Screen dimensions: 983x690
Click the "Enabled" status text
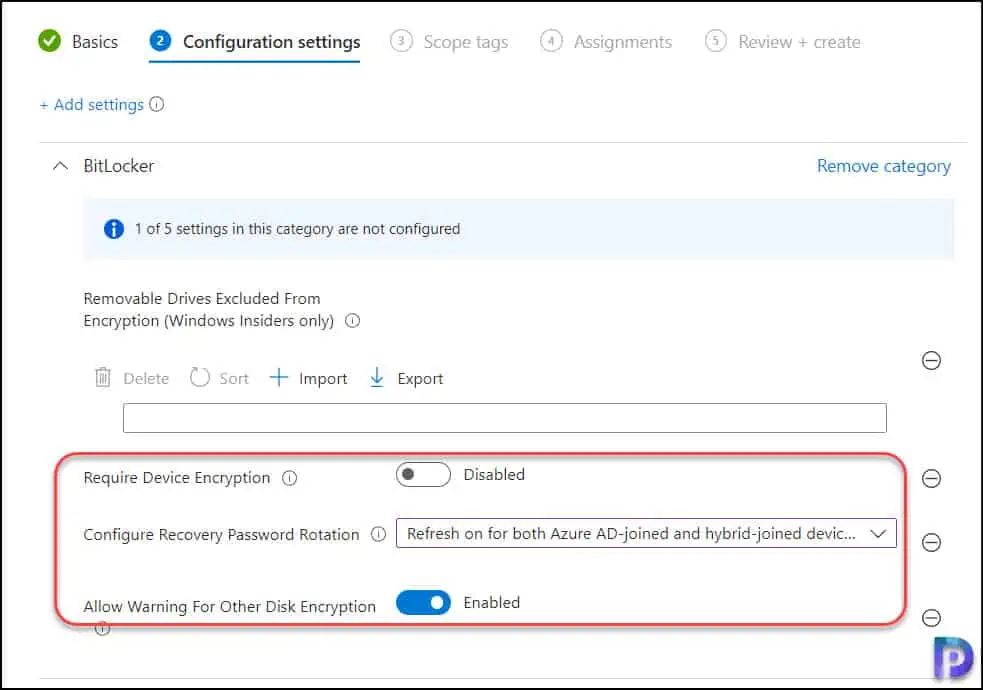click(x=492, y=603)
